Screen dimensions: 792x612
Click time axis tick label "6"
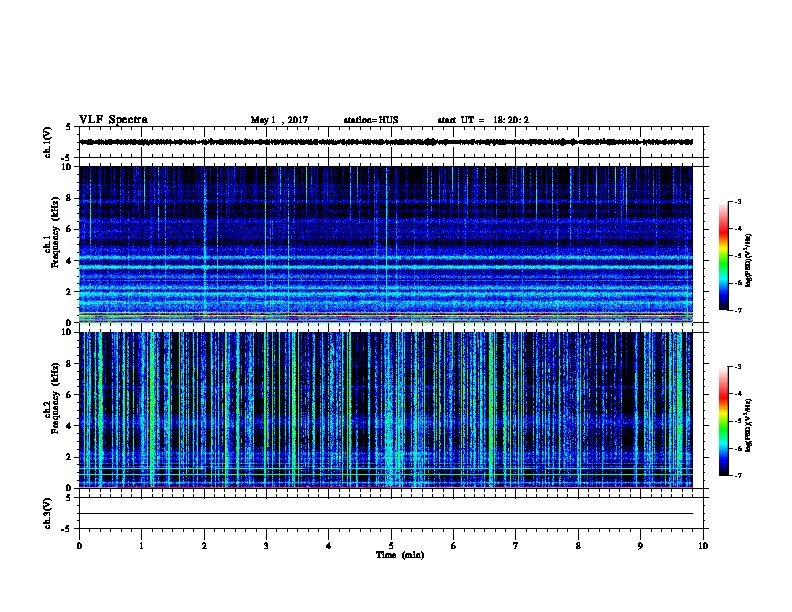454,546
